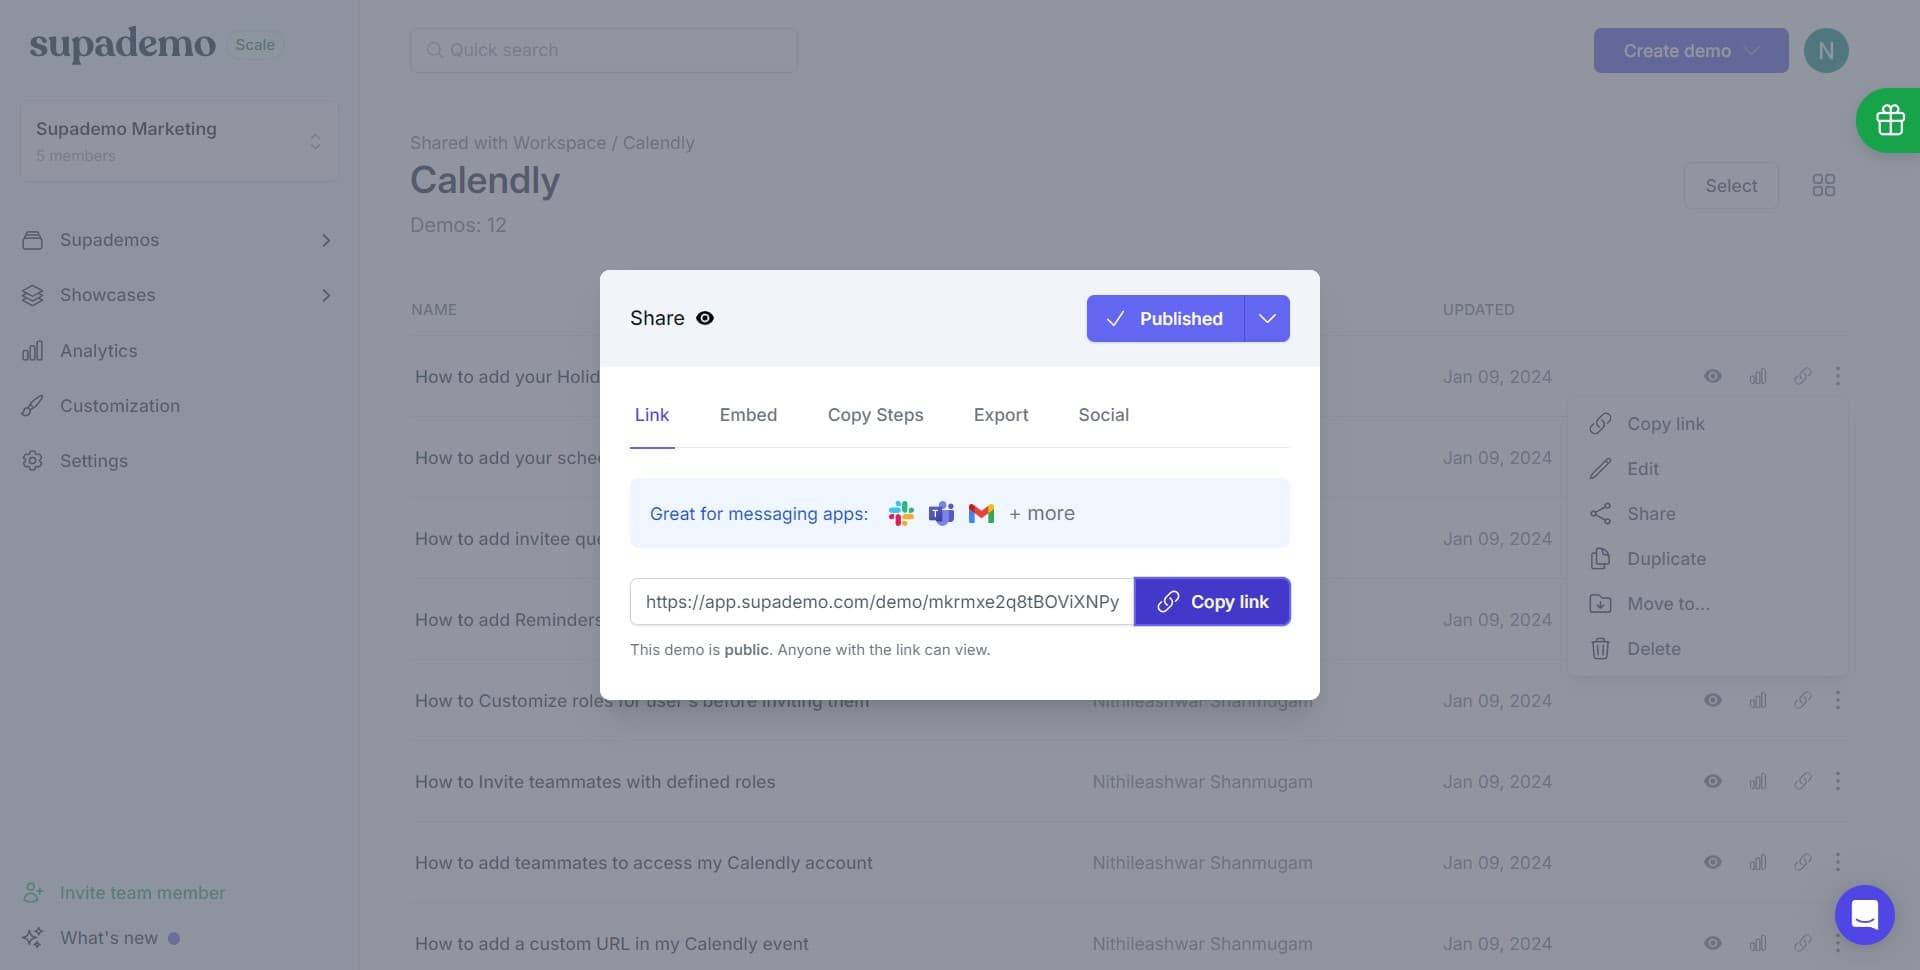The width and height of the screenshot is (1920, 970).
Task: Open the green gift rewards icon
Action: pyautogui.click(x=1889, y=120)
